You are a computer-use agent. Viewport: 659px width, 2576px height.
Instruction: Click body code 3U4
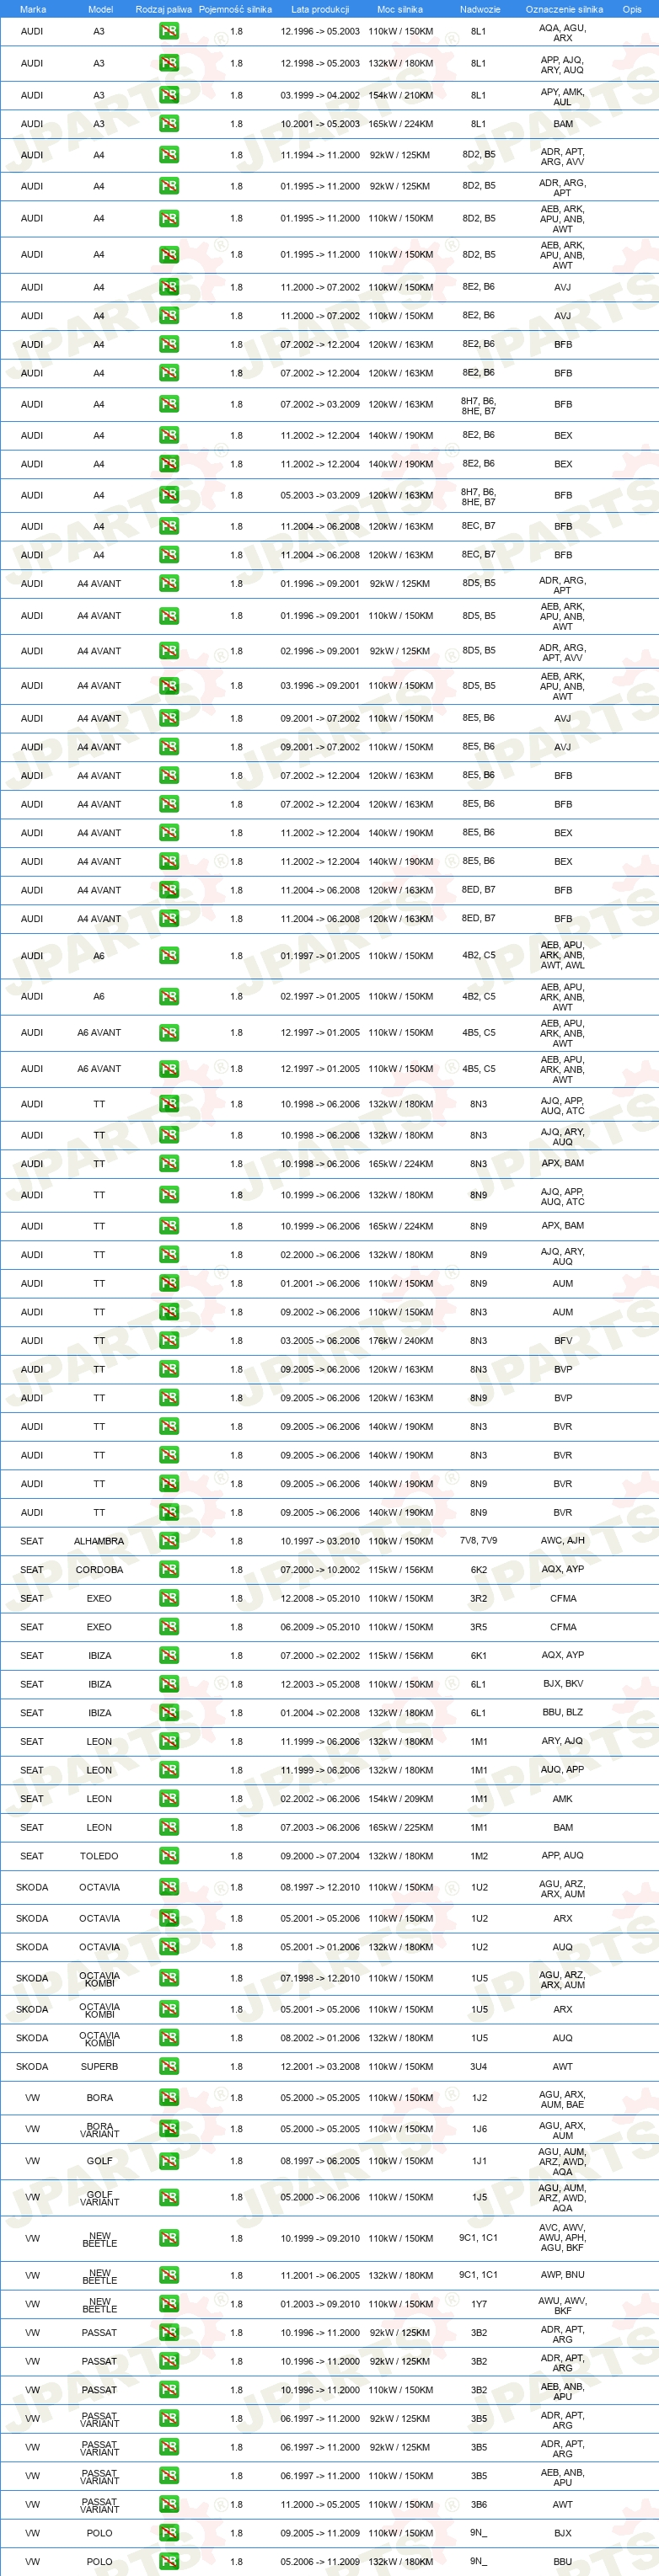point(479,2066)
